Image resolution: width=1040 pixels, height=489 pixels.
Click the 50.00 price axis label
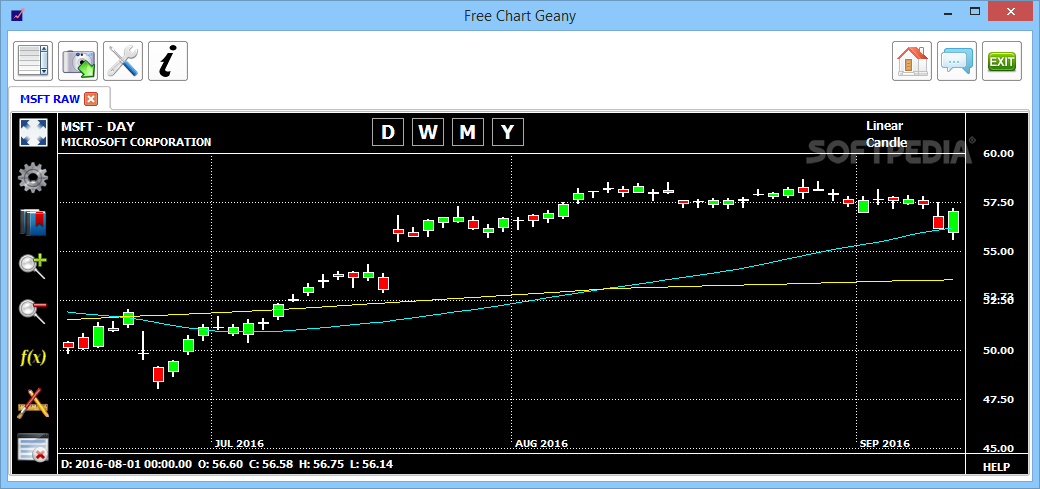point(998,350)
